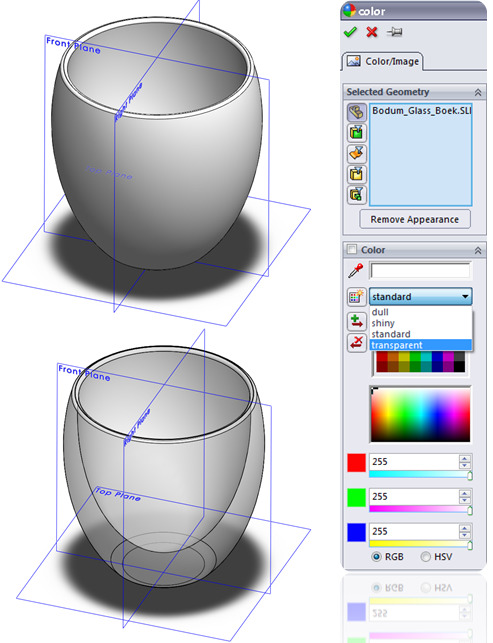Adjust the red component slider

coord(421,474)
